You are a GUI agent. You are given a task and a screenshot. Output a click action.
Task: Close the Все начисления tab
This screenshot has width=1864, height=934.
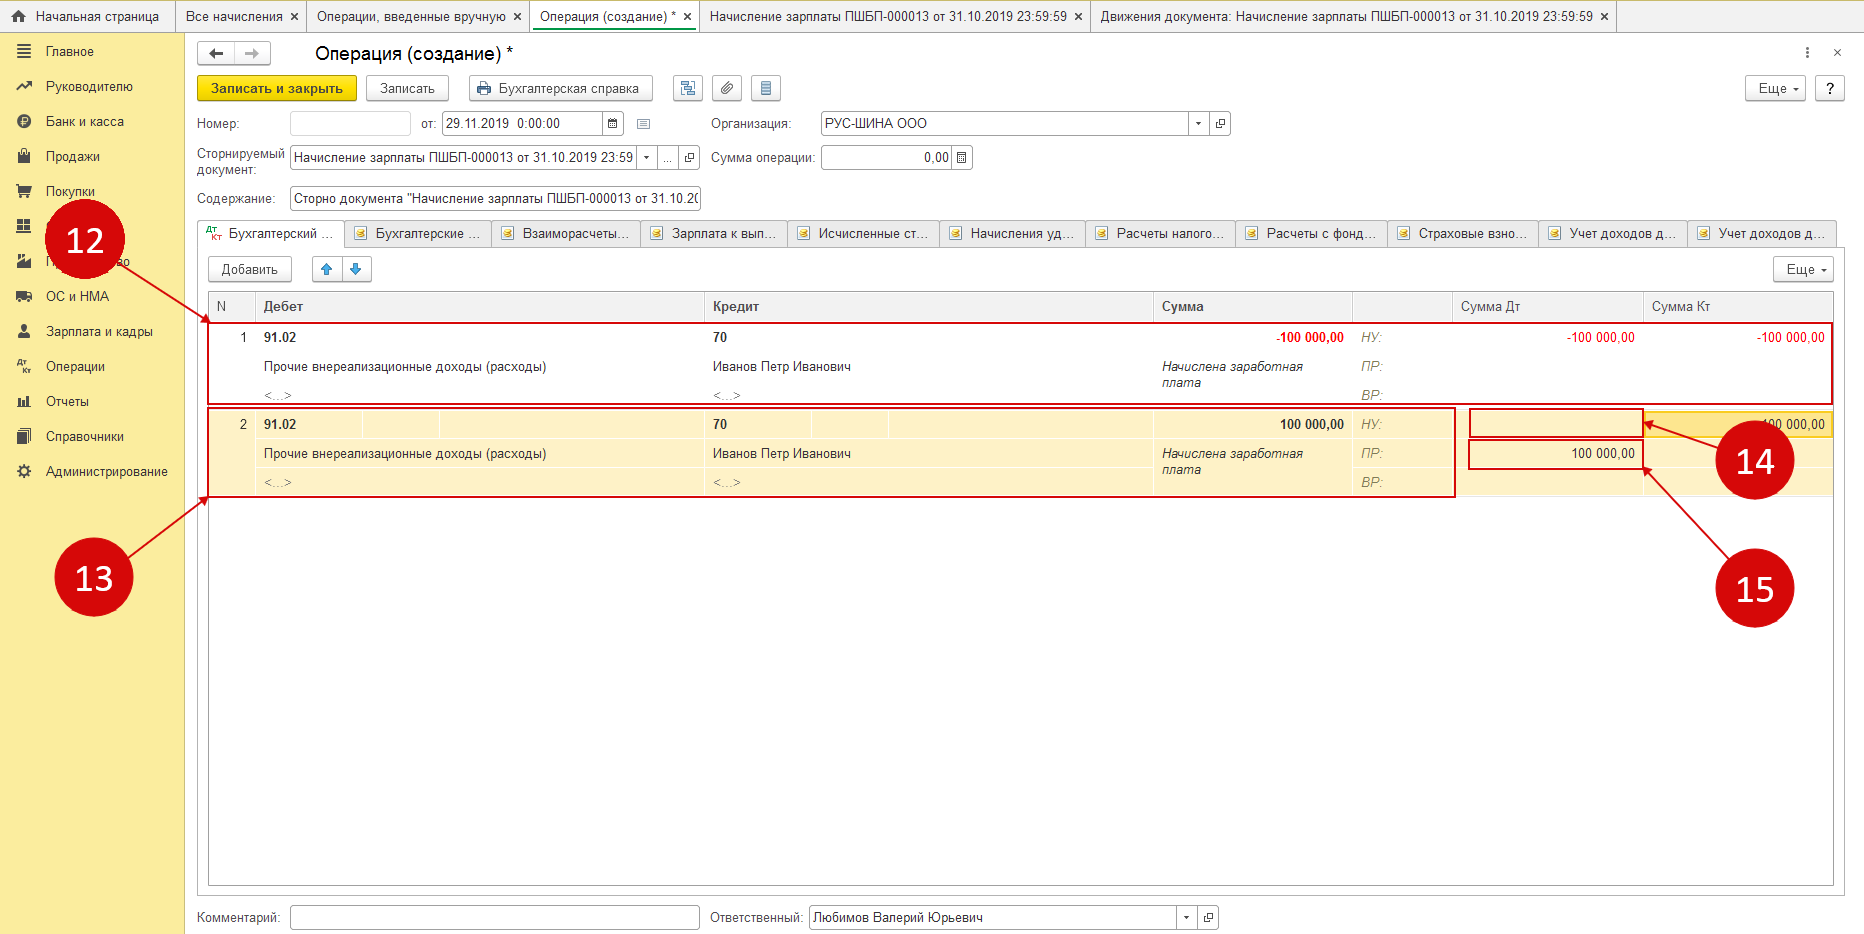pos(294,17)
